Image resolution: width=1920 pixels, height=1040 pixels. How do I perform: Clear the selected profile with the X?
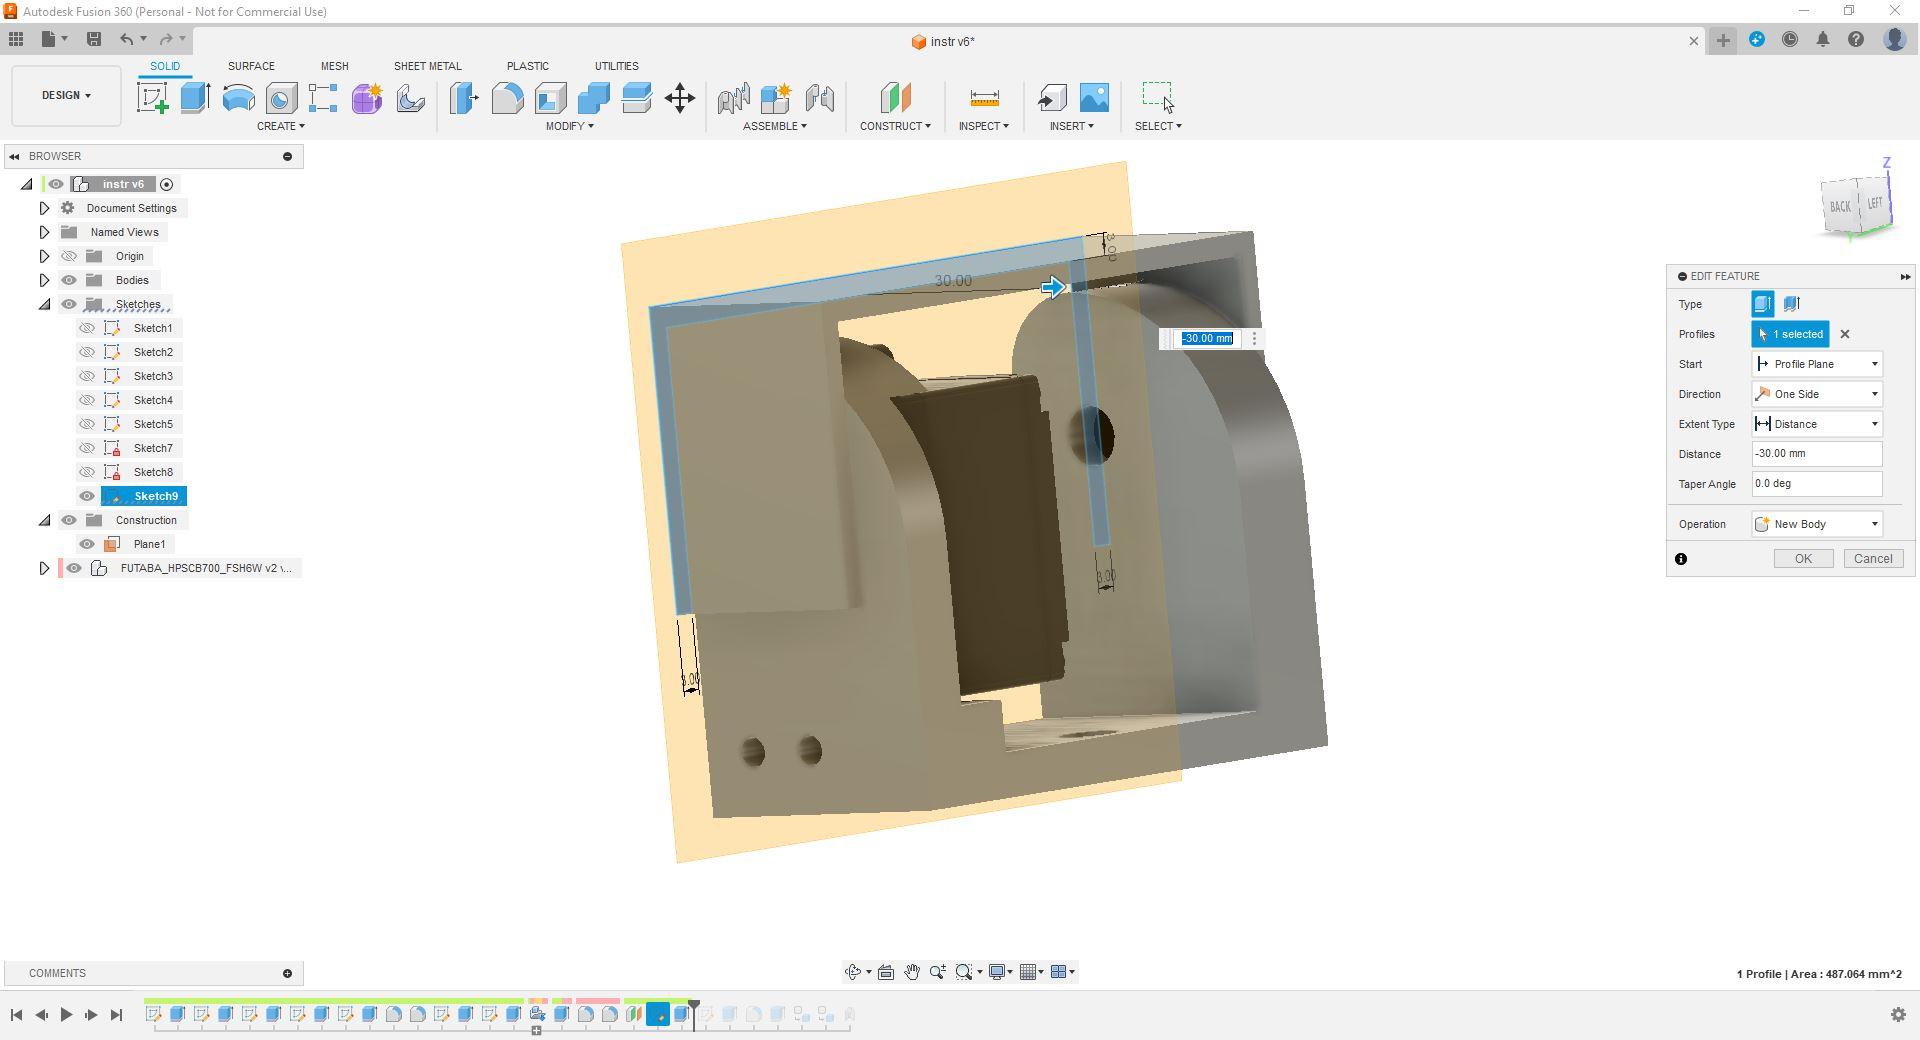[1845, 334]
